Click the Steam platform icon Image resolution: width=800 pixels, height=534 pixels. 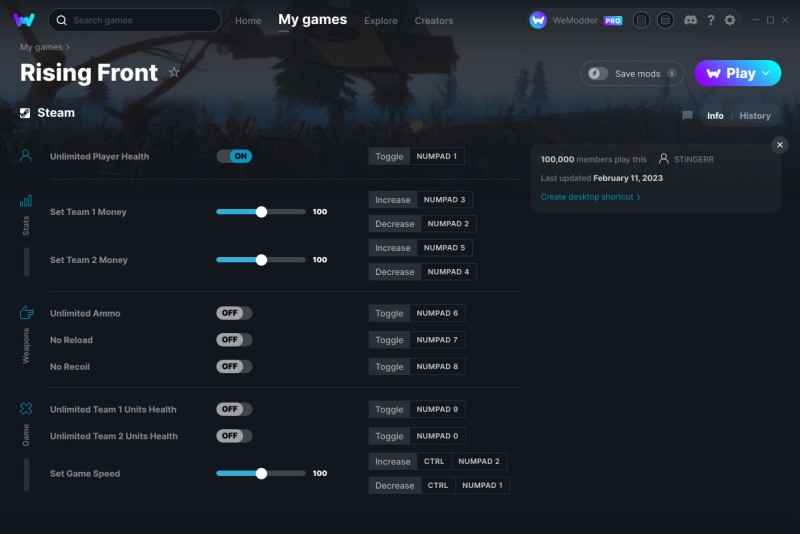click(x=25, y=113)
